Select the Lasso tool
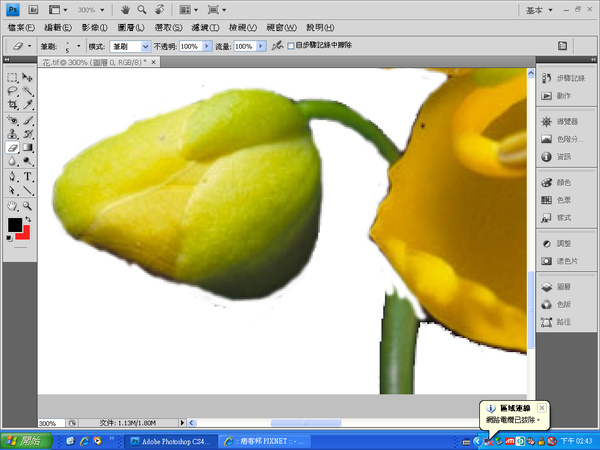 point(12,91)
